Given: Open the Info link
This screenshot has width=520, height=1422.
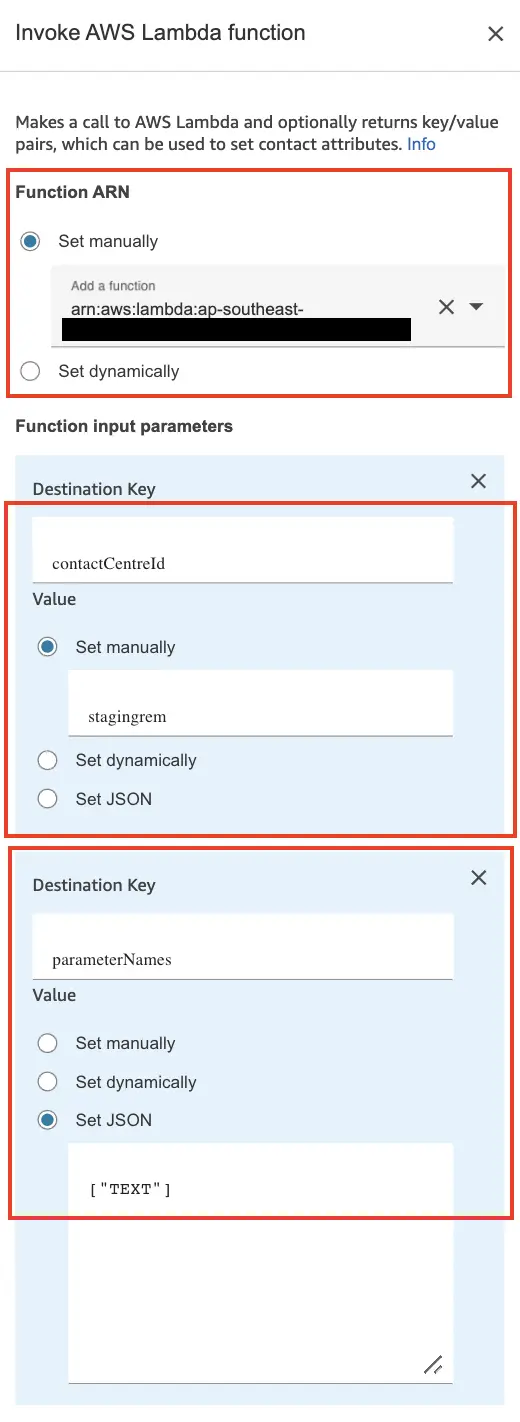Looking at the screenshot, I should (x=421, y=144).
